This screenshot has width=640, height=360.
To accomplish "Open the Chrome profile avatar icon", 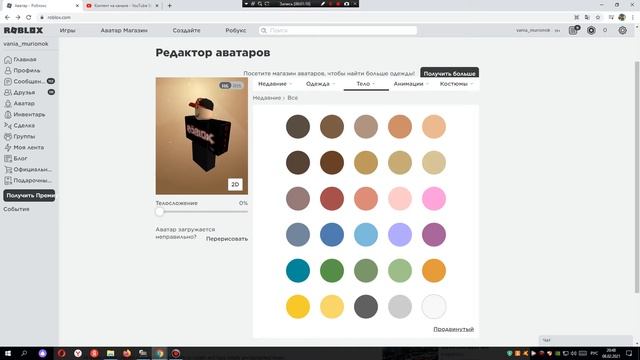I will tap(622, 18).
